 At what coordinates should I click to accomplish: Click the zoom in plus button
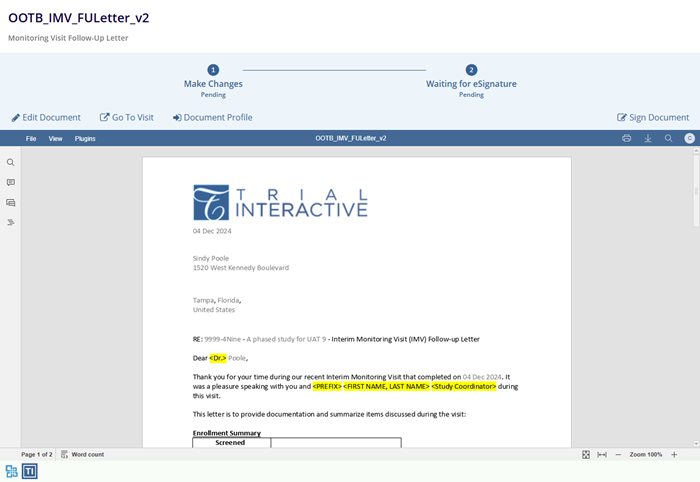pos(674,454)
